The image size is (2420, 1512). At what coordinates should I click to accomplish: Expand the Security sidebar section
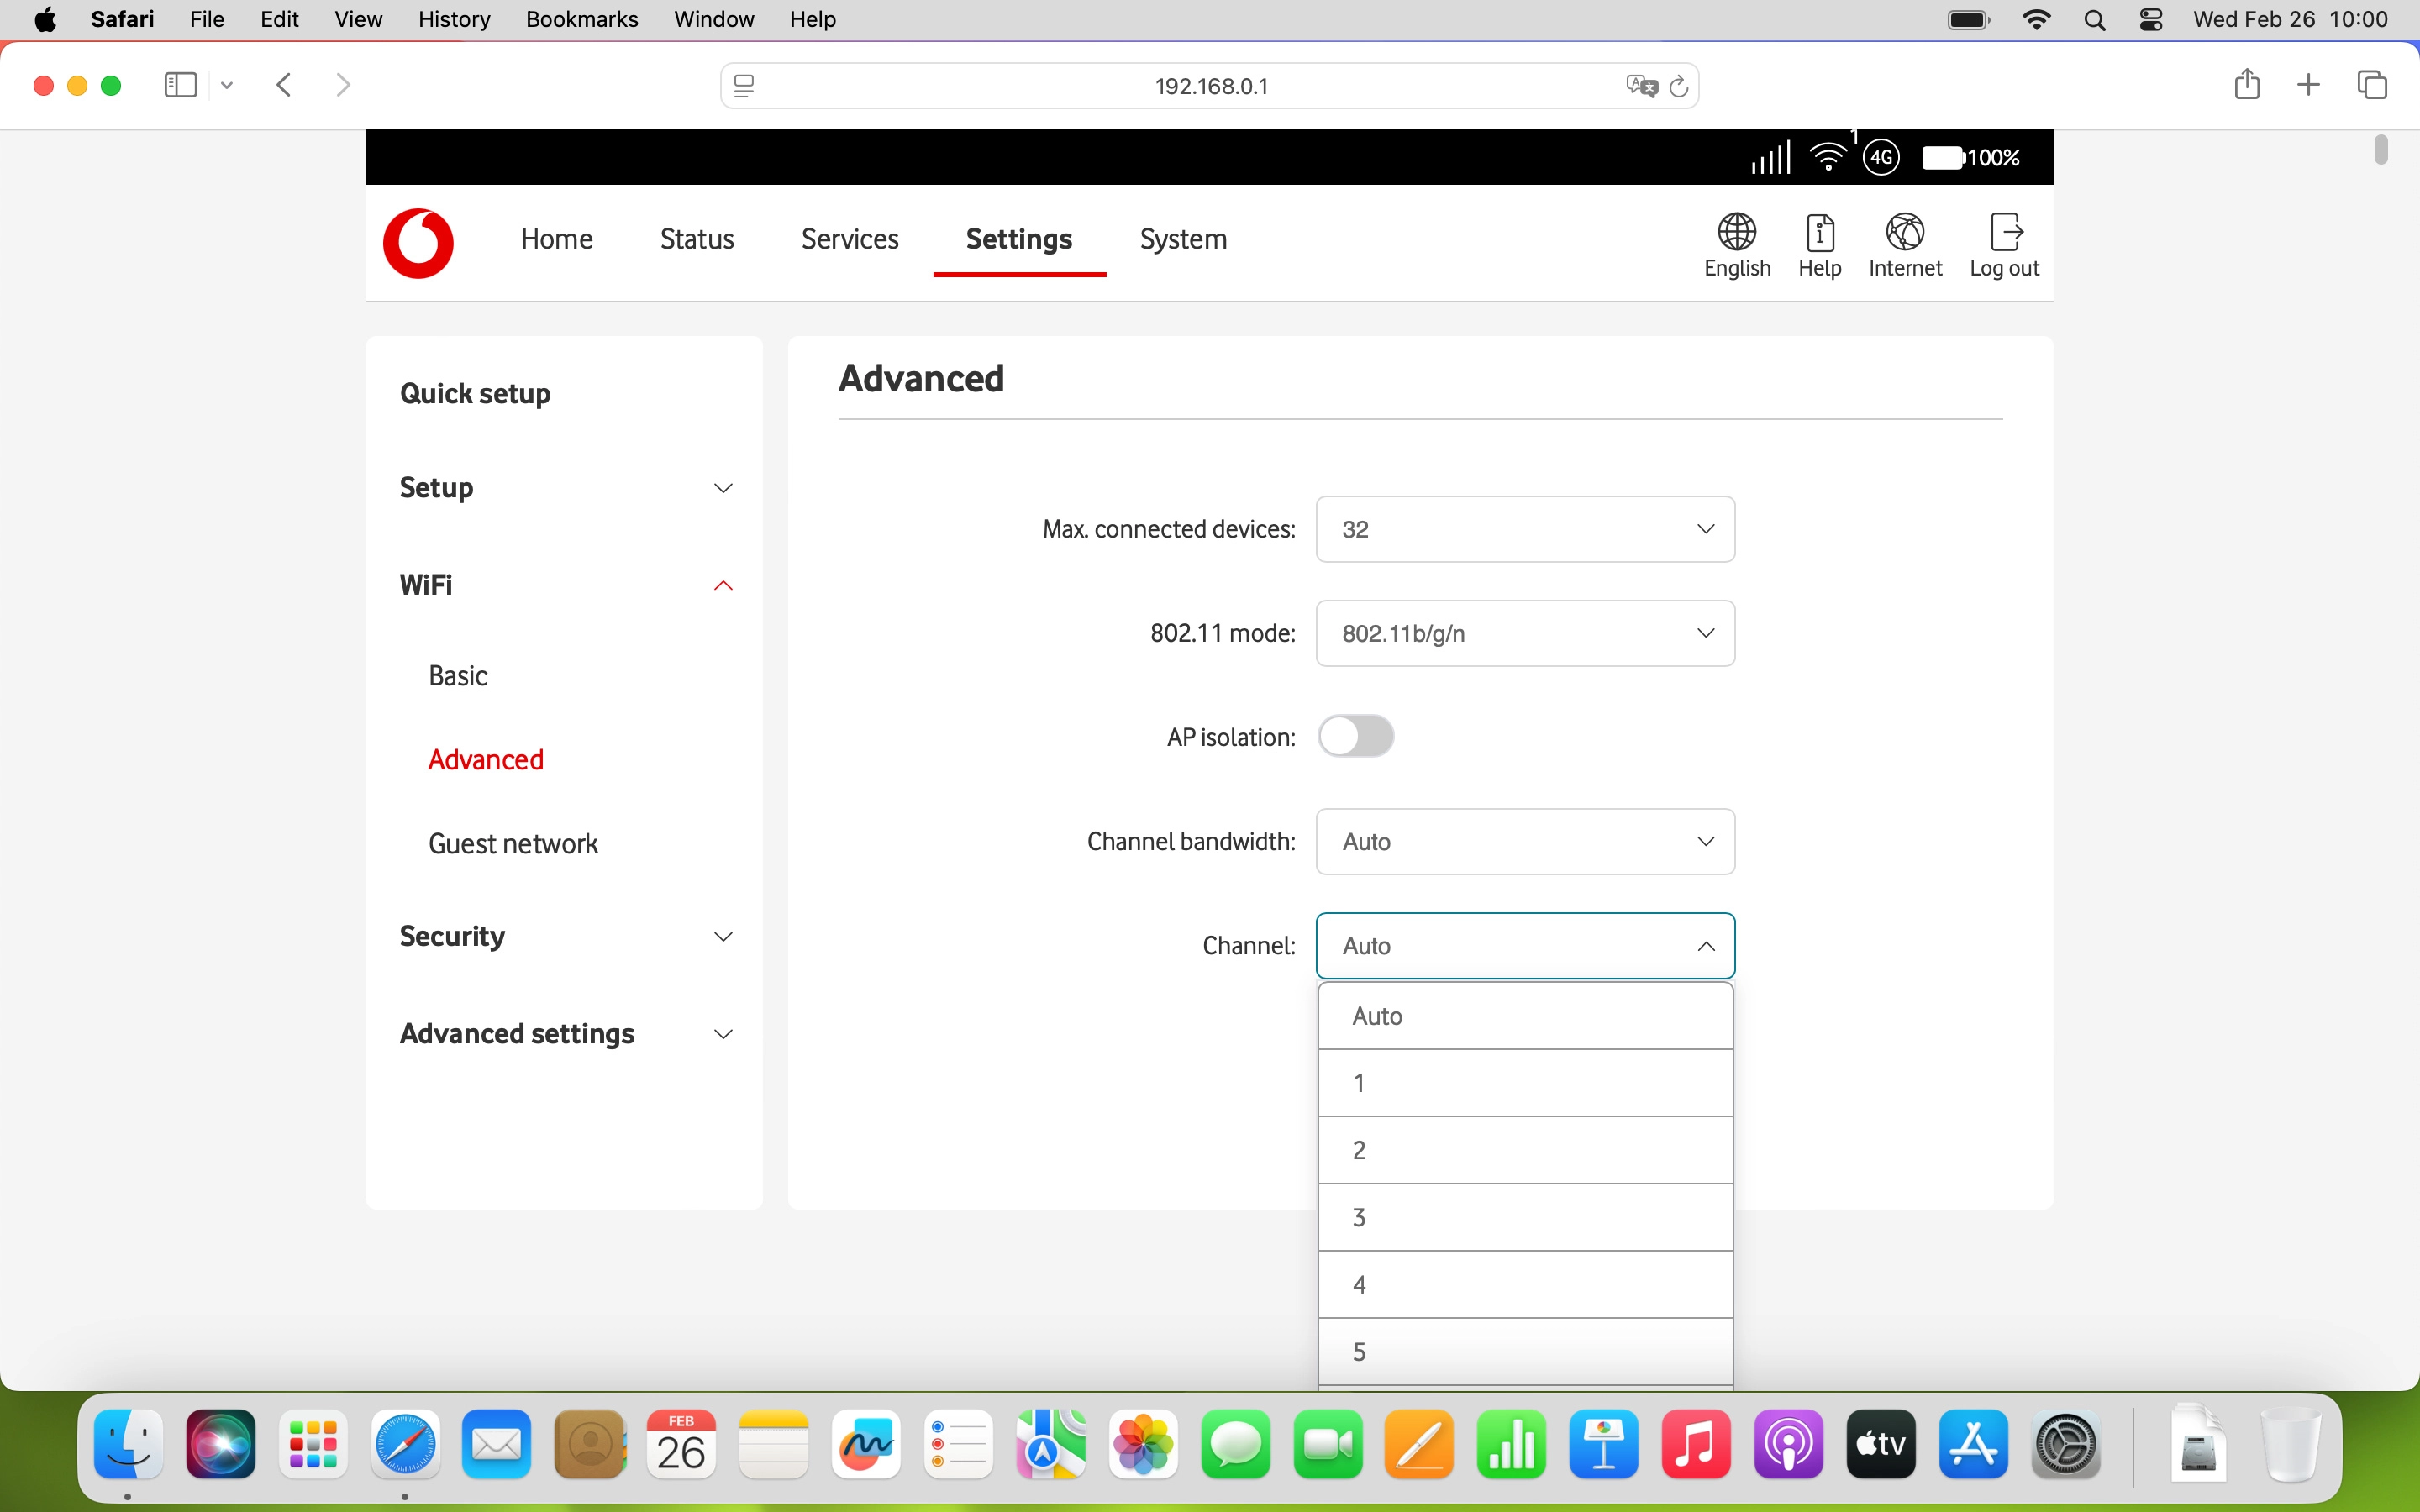pos(566,936)
